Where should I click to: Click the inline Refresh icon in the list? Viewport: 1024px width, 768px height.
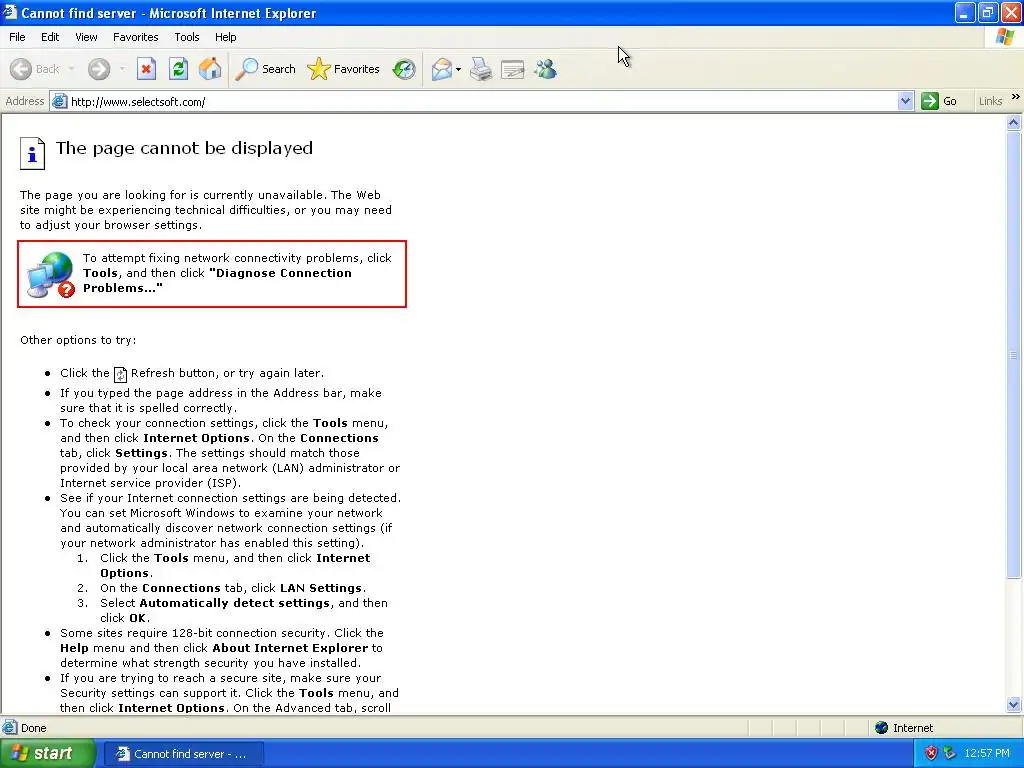coord(120,374)
